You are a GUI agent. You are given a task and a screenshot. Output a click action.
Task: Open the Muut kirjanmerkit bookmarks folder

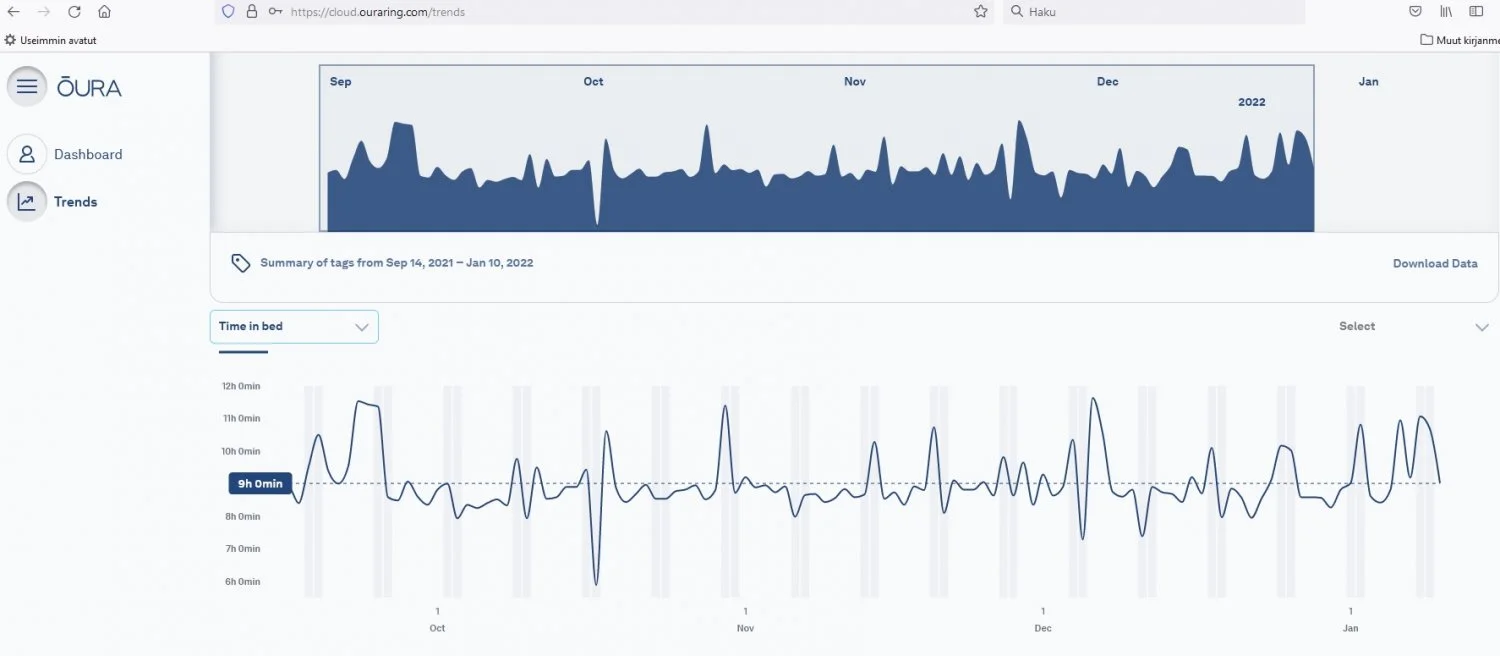point(1459,40)
